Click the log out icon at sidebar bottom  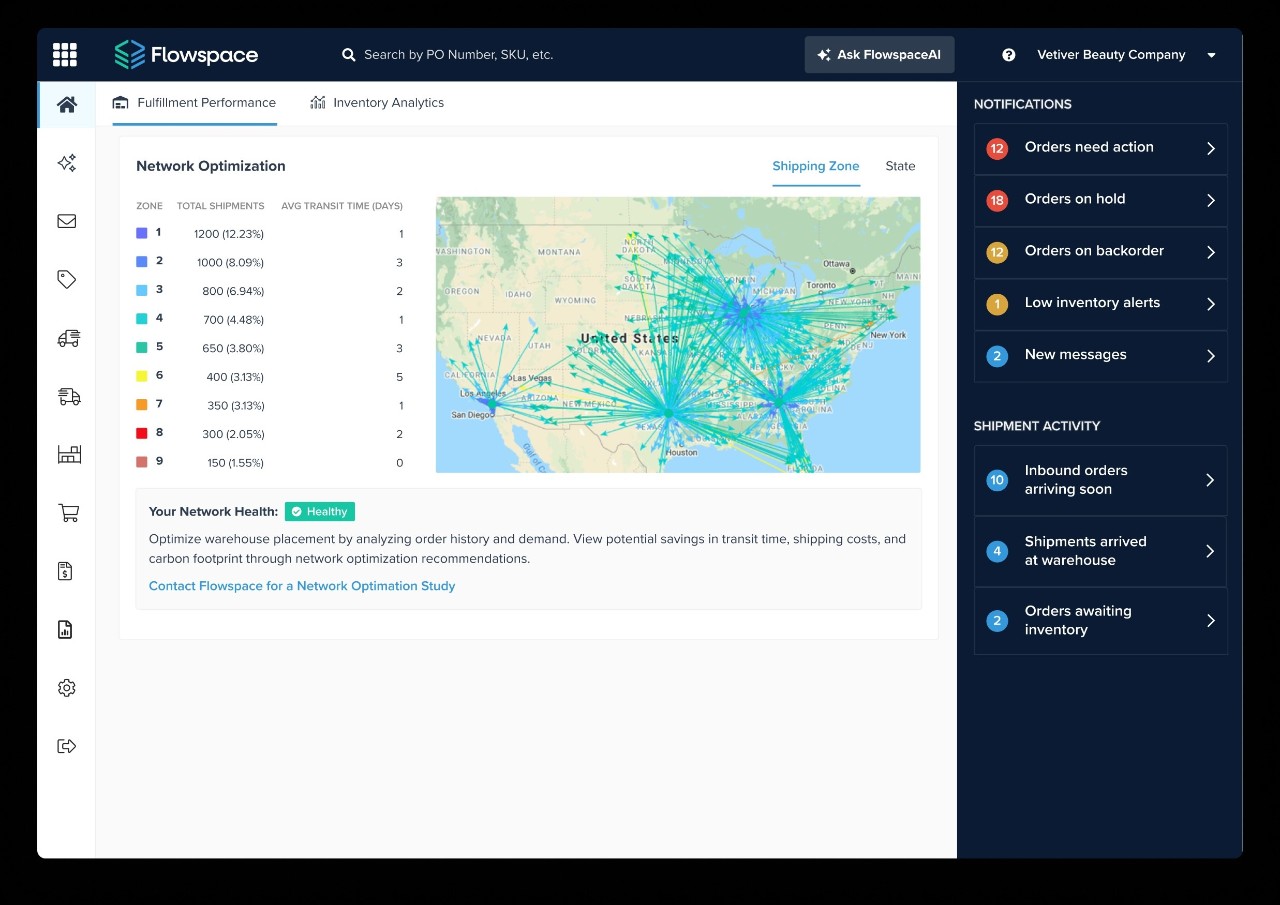coord(66,745)
